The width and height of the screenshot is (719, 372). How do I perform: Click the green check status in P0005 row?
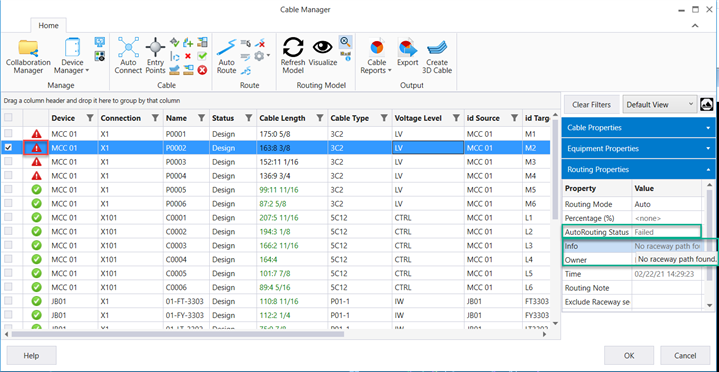[x=36, y=190]
